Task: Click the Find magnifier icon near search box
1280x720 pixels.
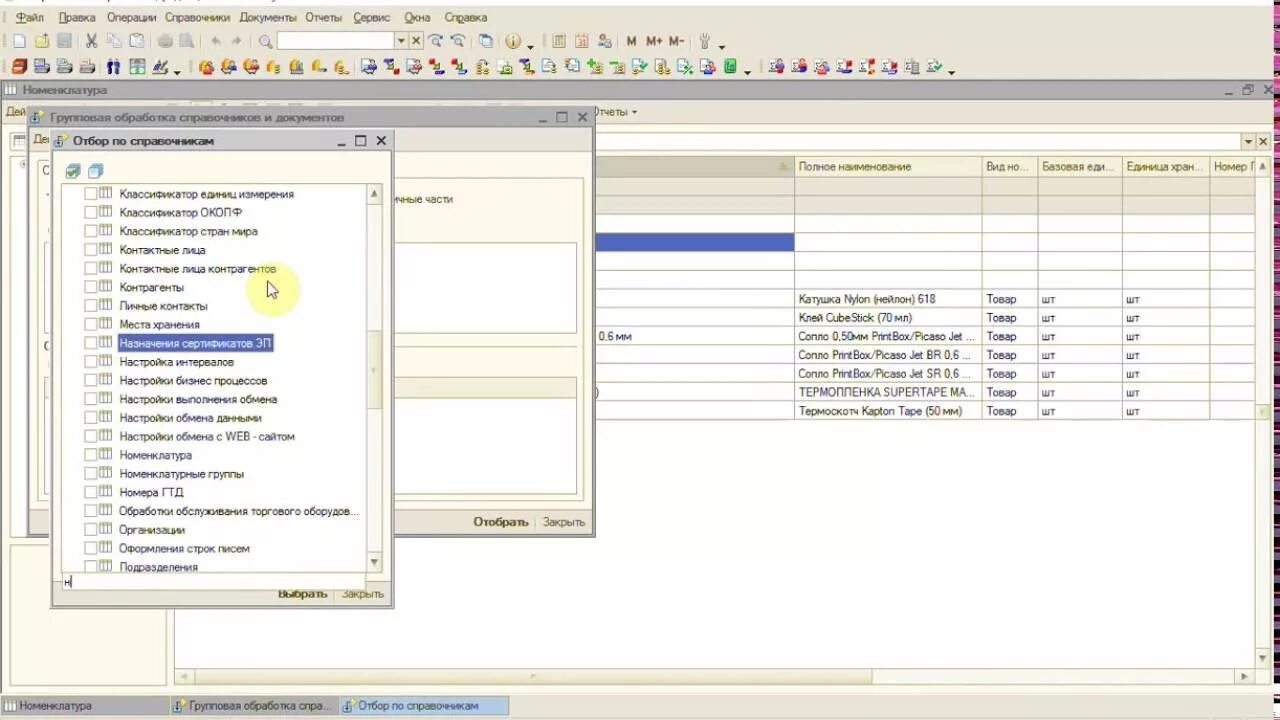Action: [x=265, y=41]
